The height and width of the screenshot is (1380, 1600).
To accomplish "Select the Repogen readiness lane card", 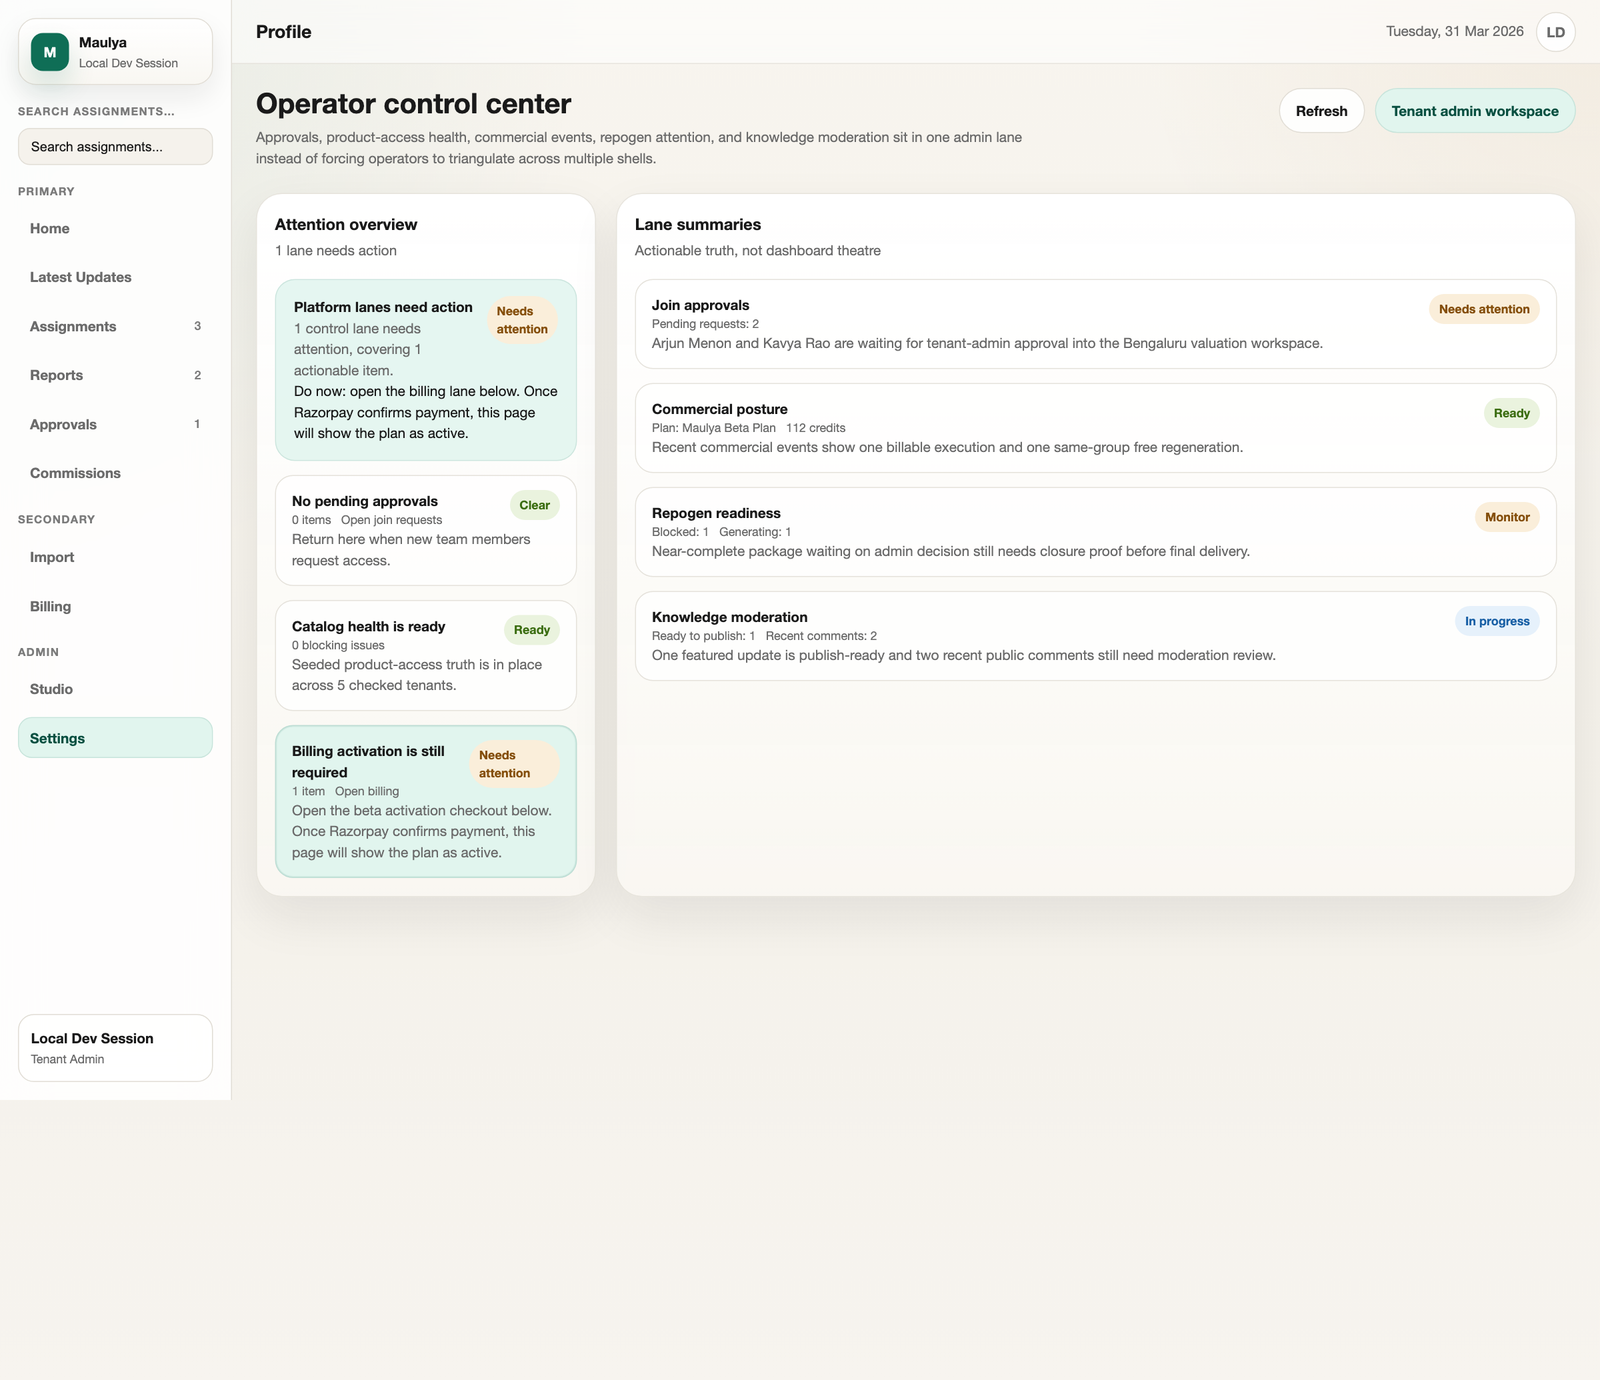I will [1095, 532].
